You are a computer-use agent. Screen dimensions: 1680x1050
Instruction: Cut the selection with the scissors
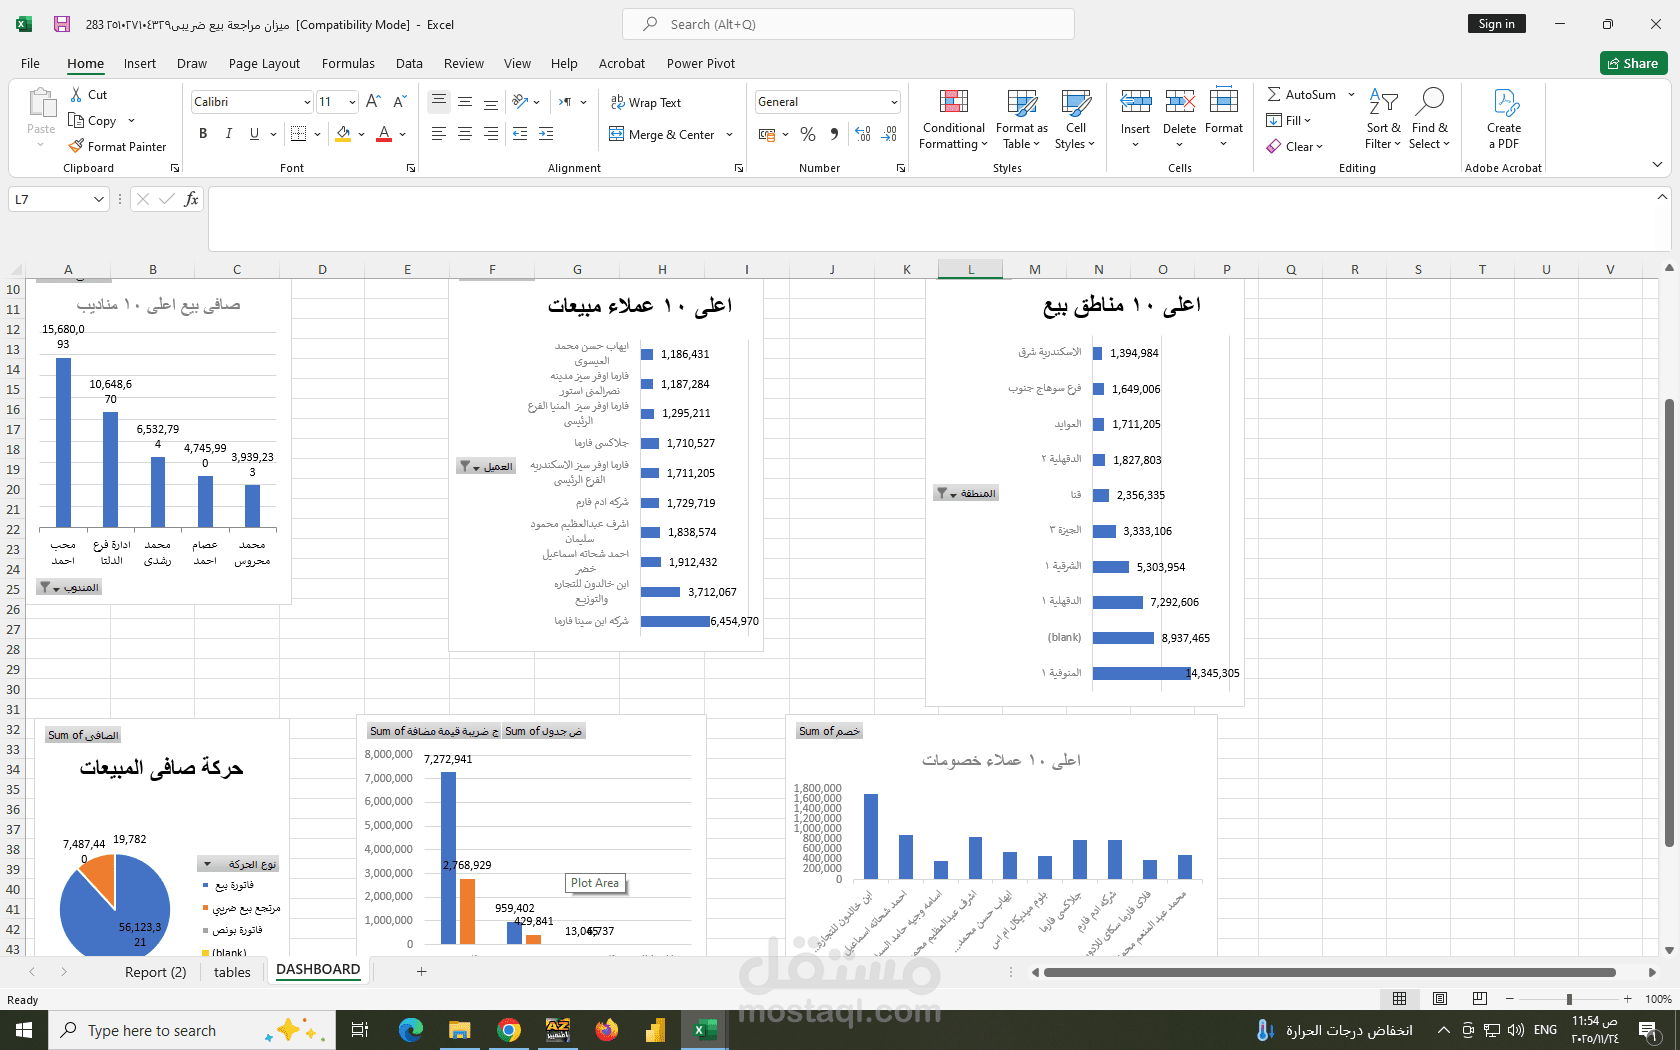tap(88, 95)
